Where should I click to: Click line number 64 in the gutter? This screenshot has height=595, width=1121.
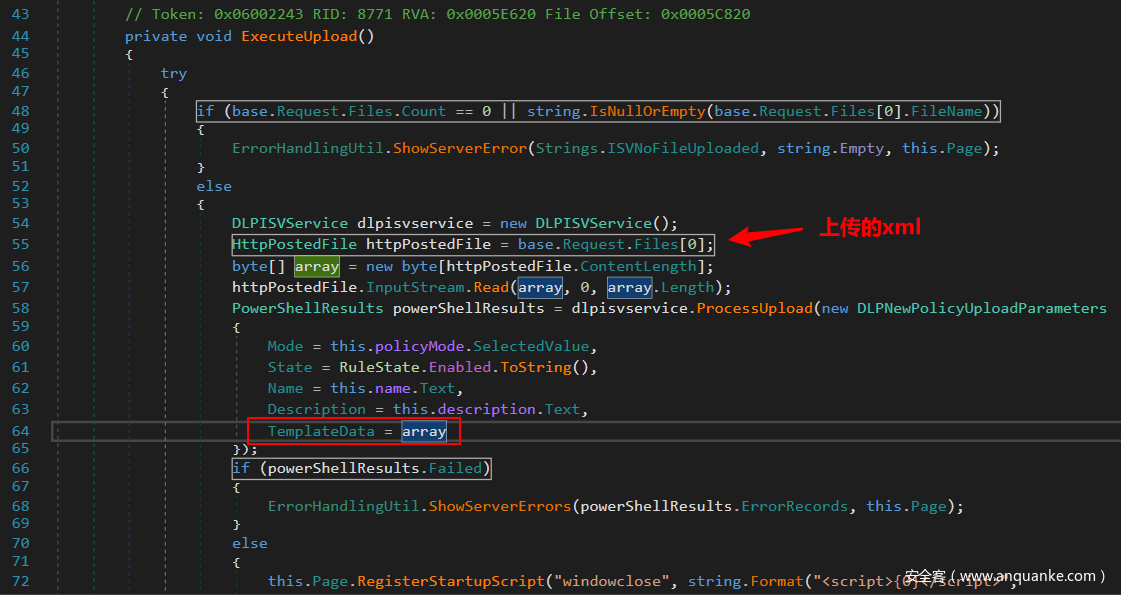(20, 431)
